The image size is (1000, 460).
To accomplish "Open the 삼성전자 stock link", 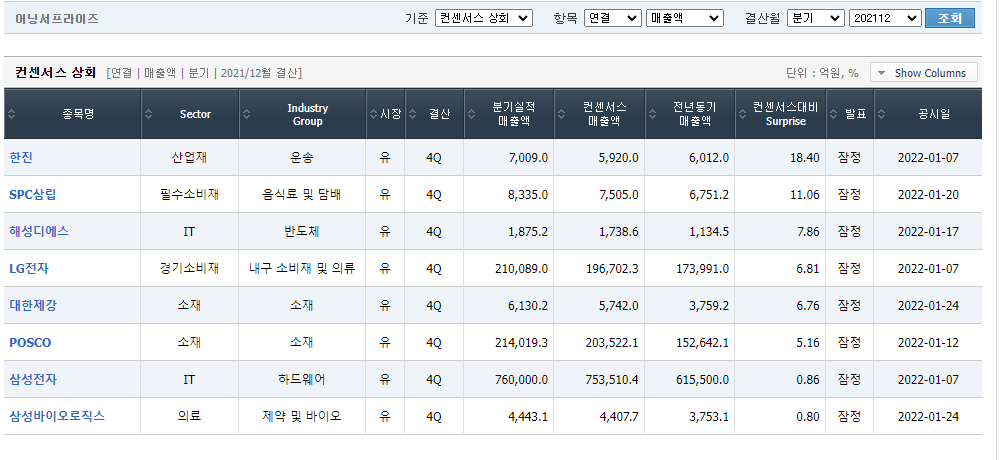I will click(x=33, y=380).
